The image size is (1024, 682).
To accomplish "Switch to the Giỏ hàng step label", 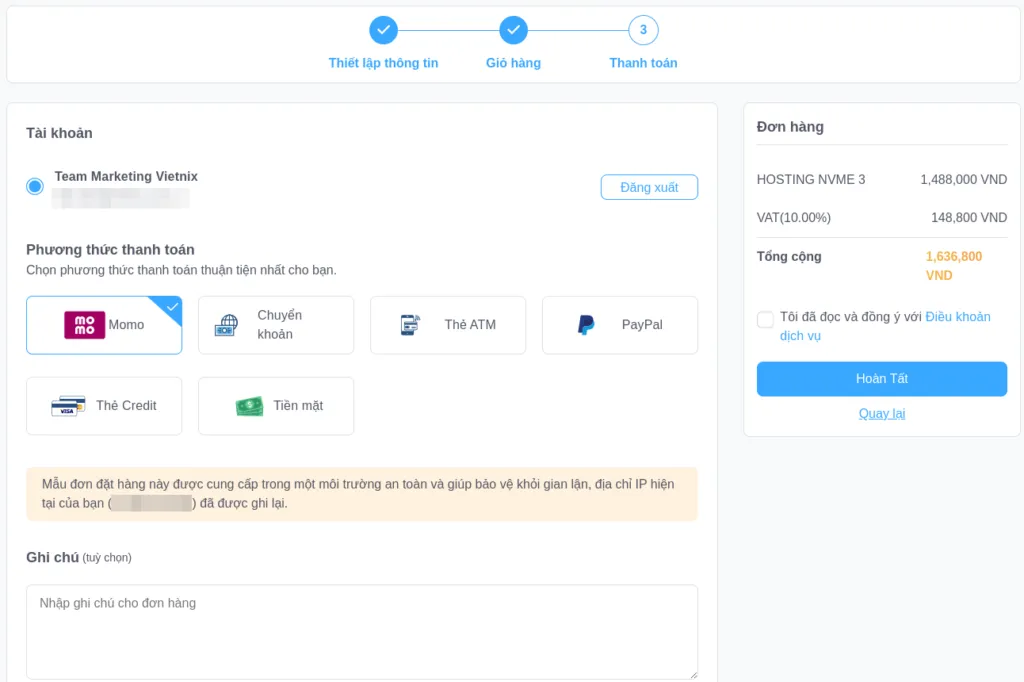I will pos(513,63).
